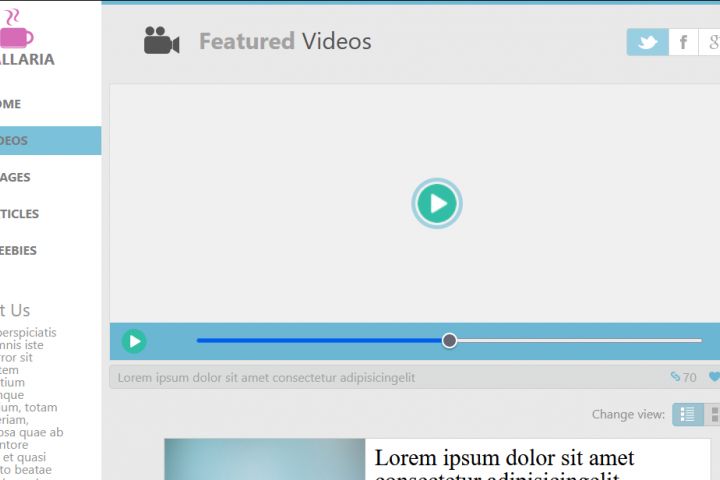Click the "Change view:" label
The image size is (720, 480).
628,414
